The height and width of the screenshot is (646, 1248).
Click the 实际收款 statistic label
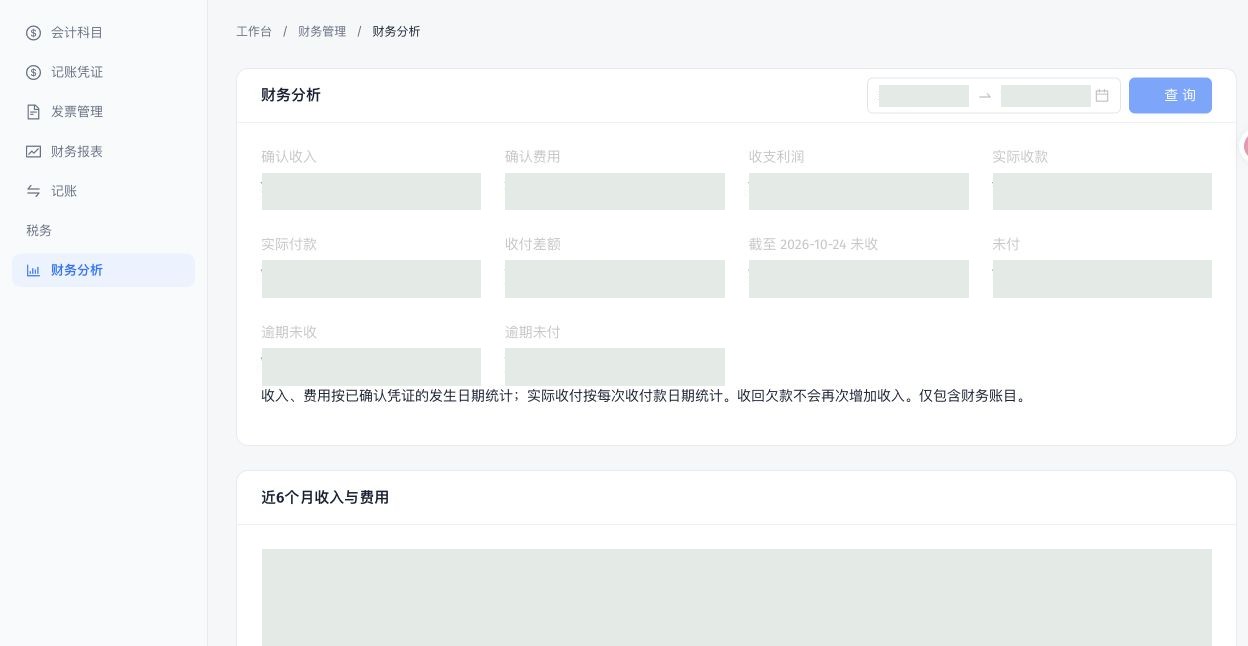point(1020,157)
